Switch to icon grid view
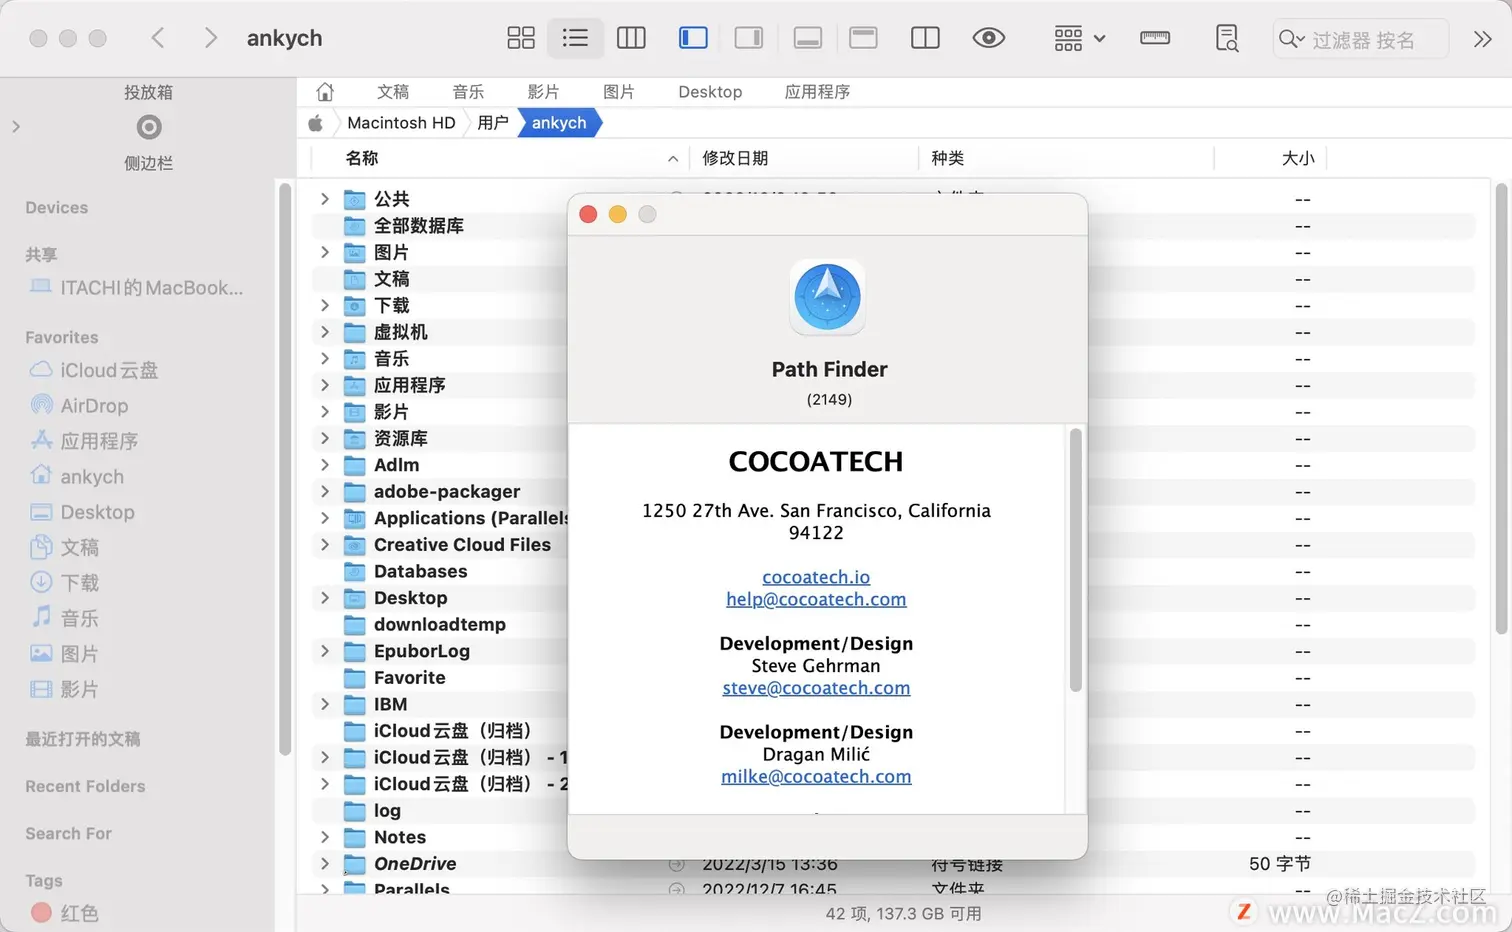Screen dimensions: 1512x932 pyautogui.click(x=521, y=38)
